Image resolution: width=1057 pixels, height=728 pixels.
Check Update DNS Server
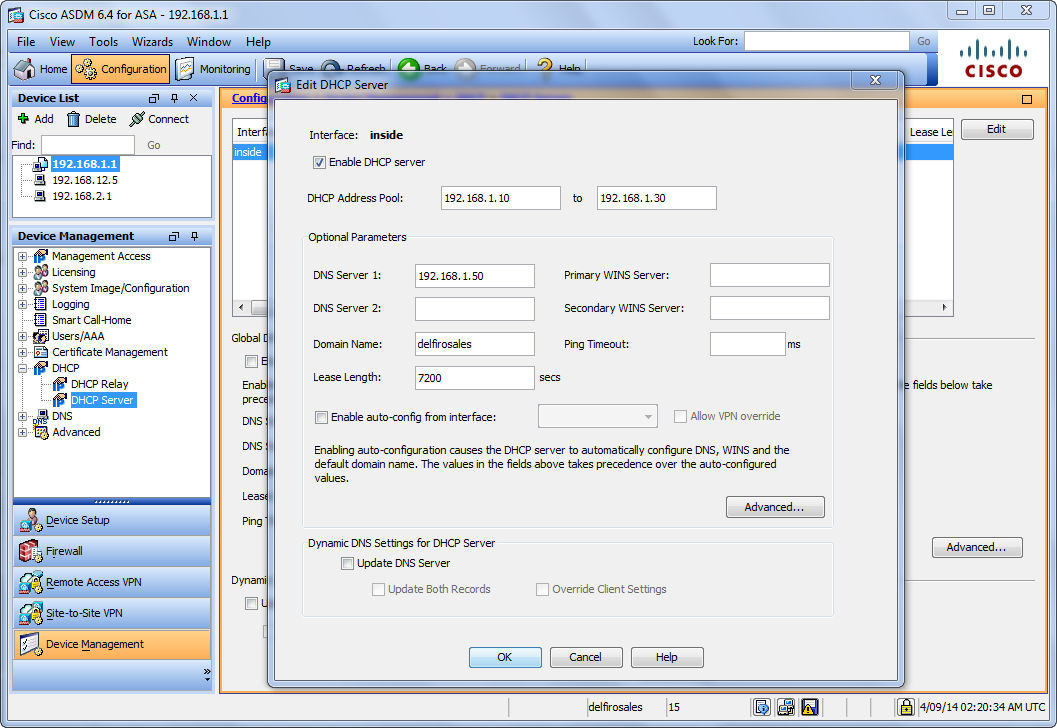pos(347,563)
